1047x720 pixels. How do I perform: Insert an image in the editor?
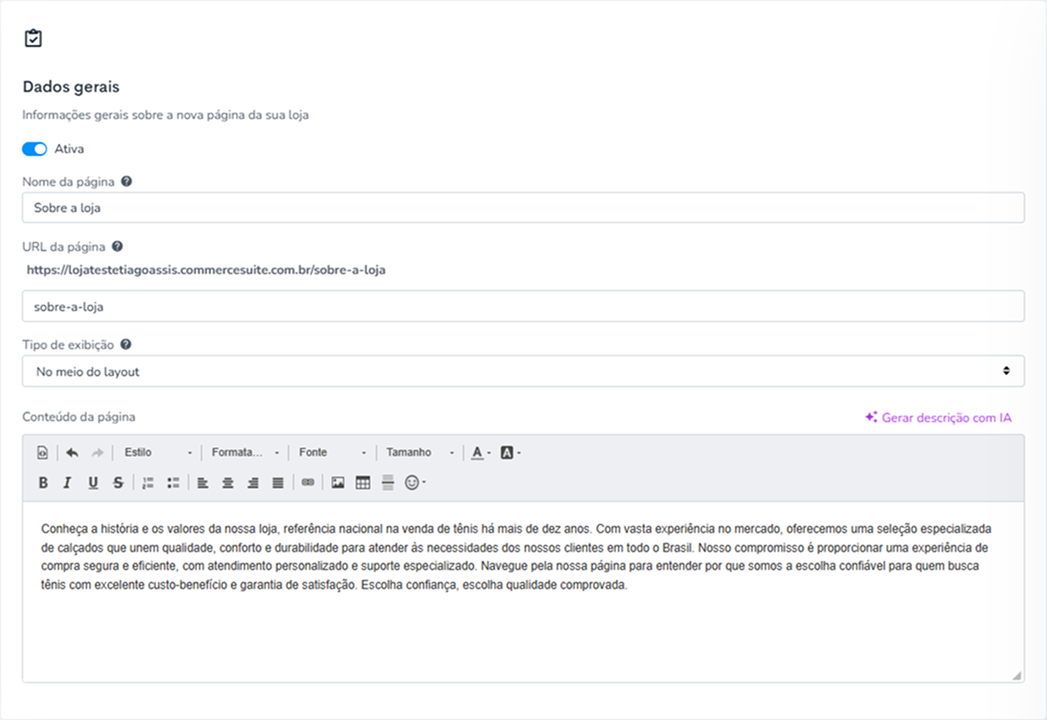pos(338,482)
